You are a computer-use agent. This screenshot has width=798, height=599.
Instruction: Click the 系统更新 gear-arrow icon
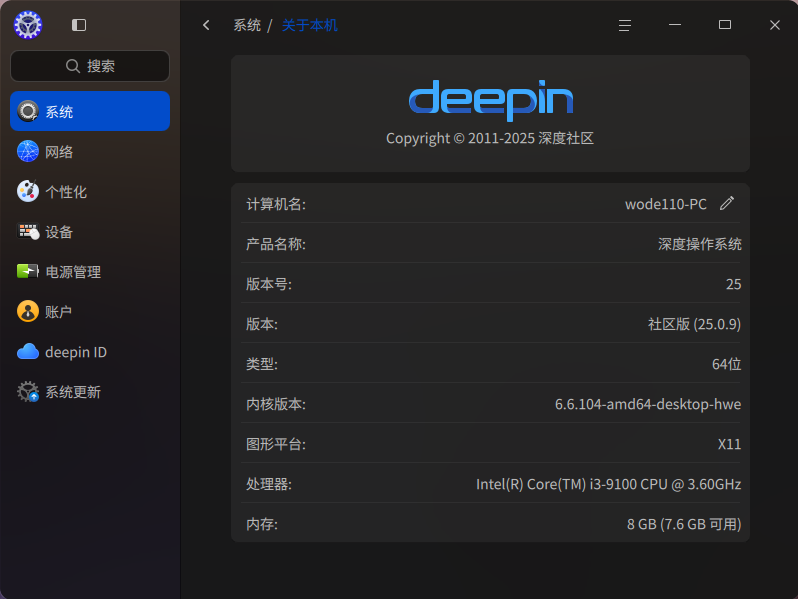pyautogui.click(x=28, y=391)
